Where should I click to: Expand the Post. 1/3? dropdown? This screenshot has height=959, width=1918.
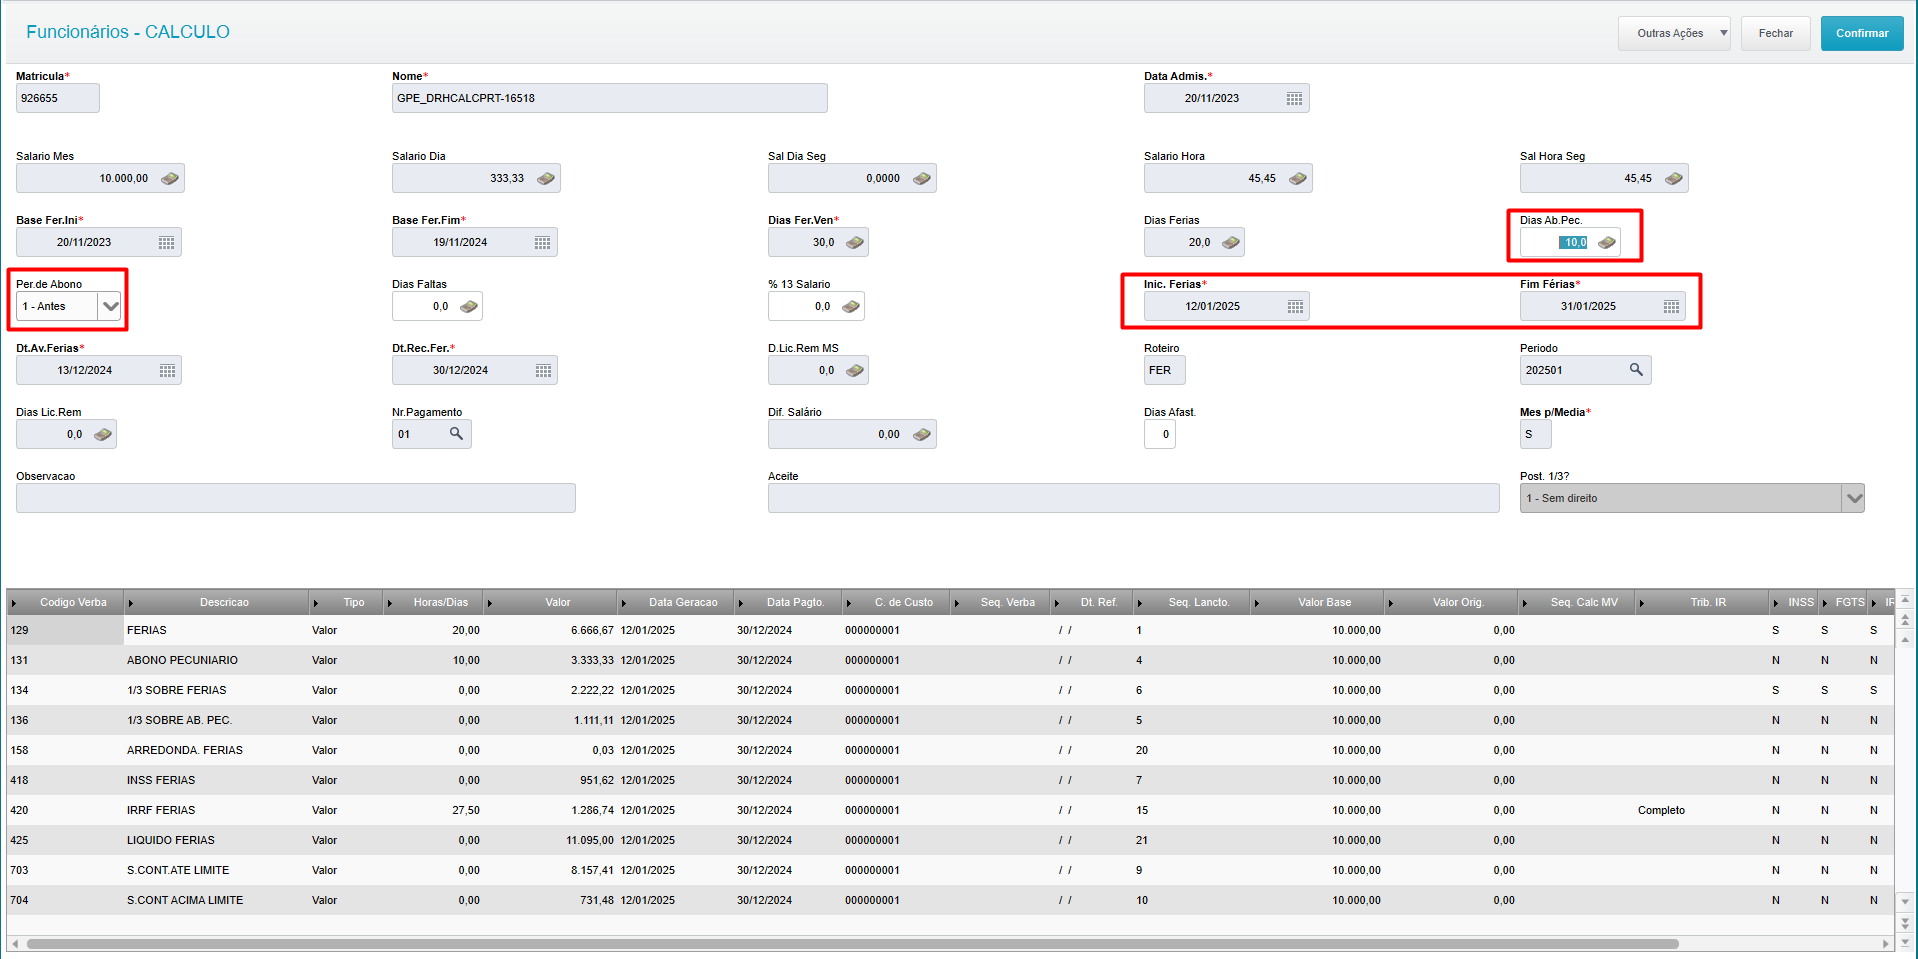pos(1854,498)
